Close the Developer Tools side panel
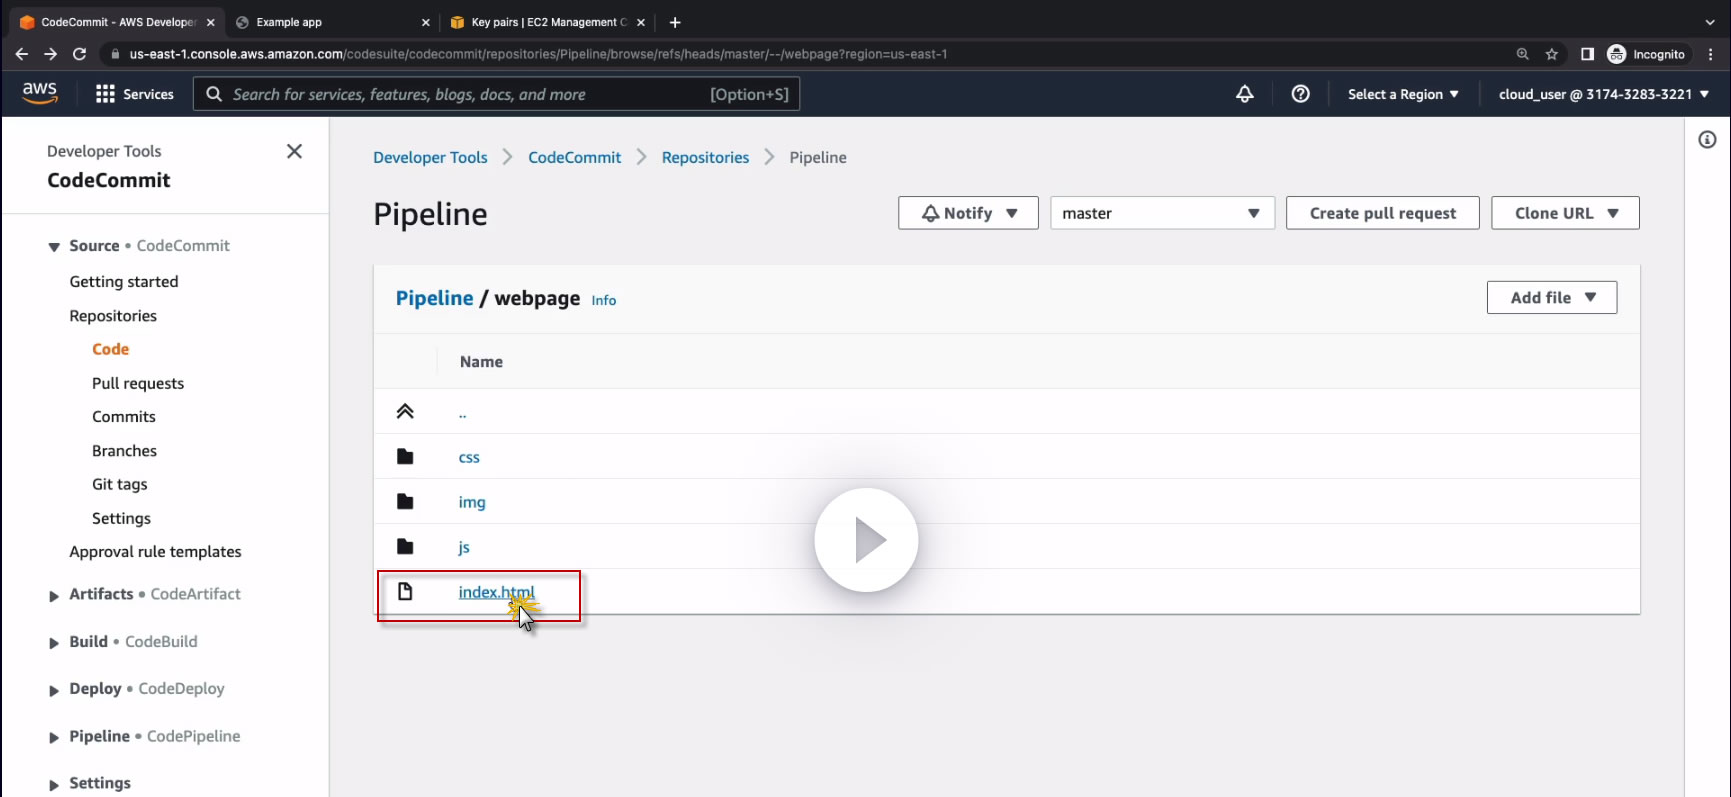1731x797 pixels. click(294, 151)
